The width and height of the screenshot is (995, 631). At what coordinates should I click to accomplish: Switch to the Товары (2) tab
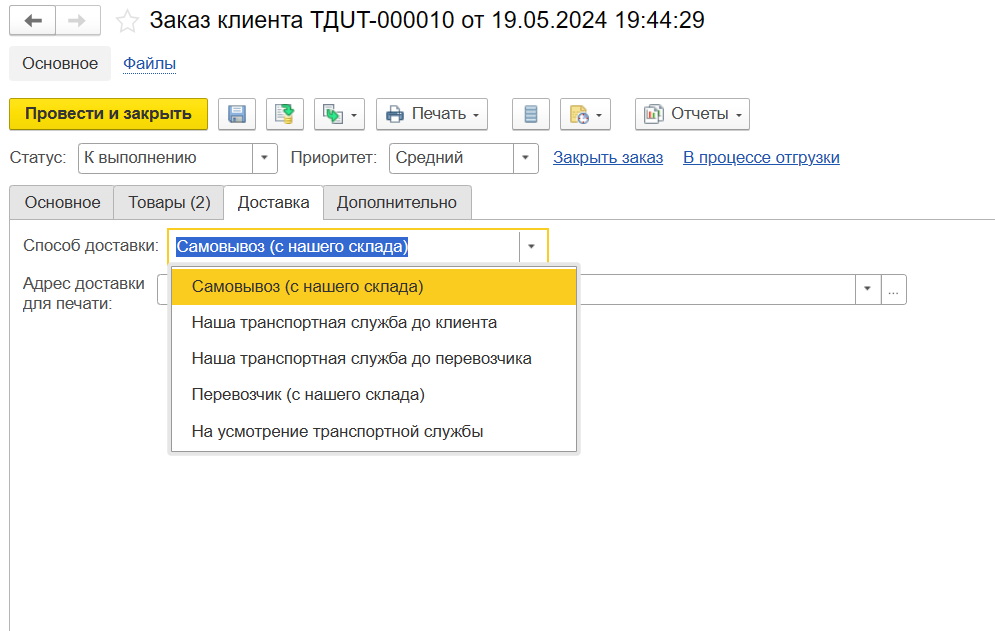click(x=169, y=202)
